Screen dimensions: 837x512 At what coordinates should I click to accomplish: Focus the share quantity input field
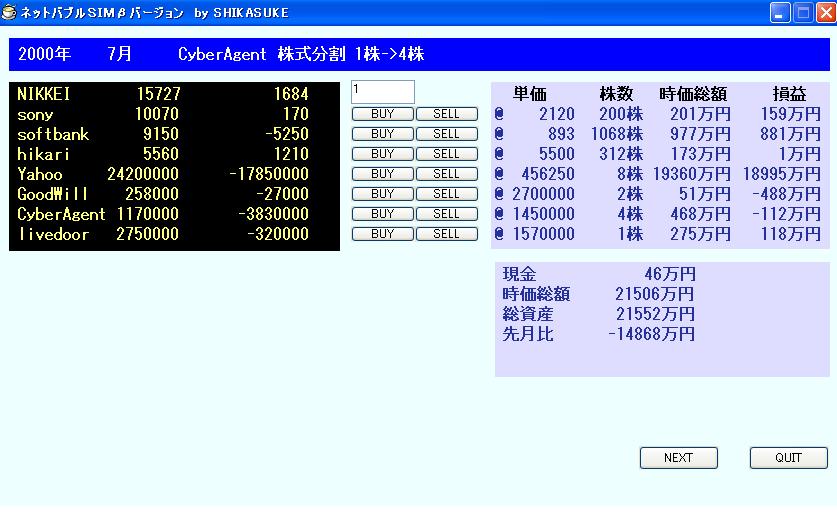click(383, 92)
